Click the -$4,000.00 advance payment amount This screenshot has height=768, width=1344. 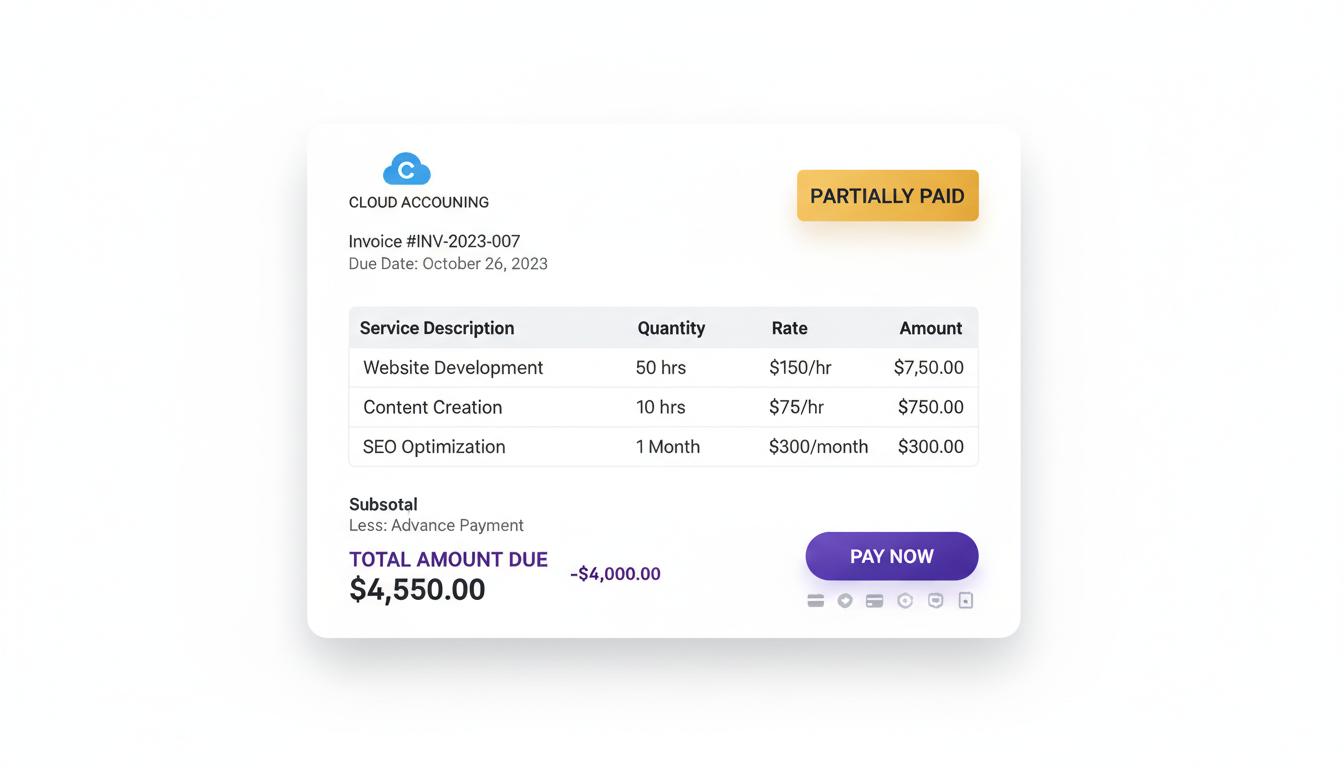[615, 574]
